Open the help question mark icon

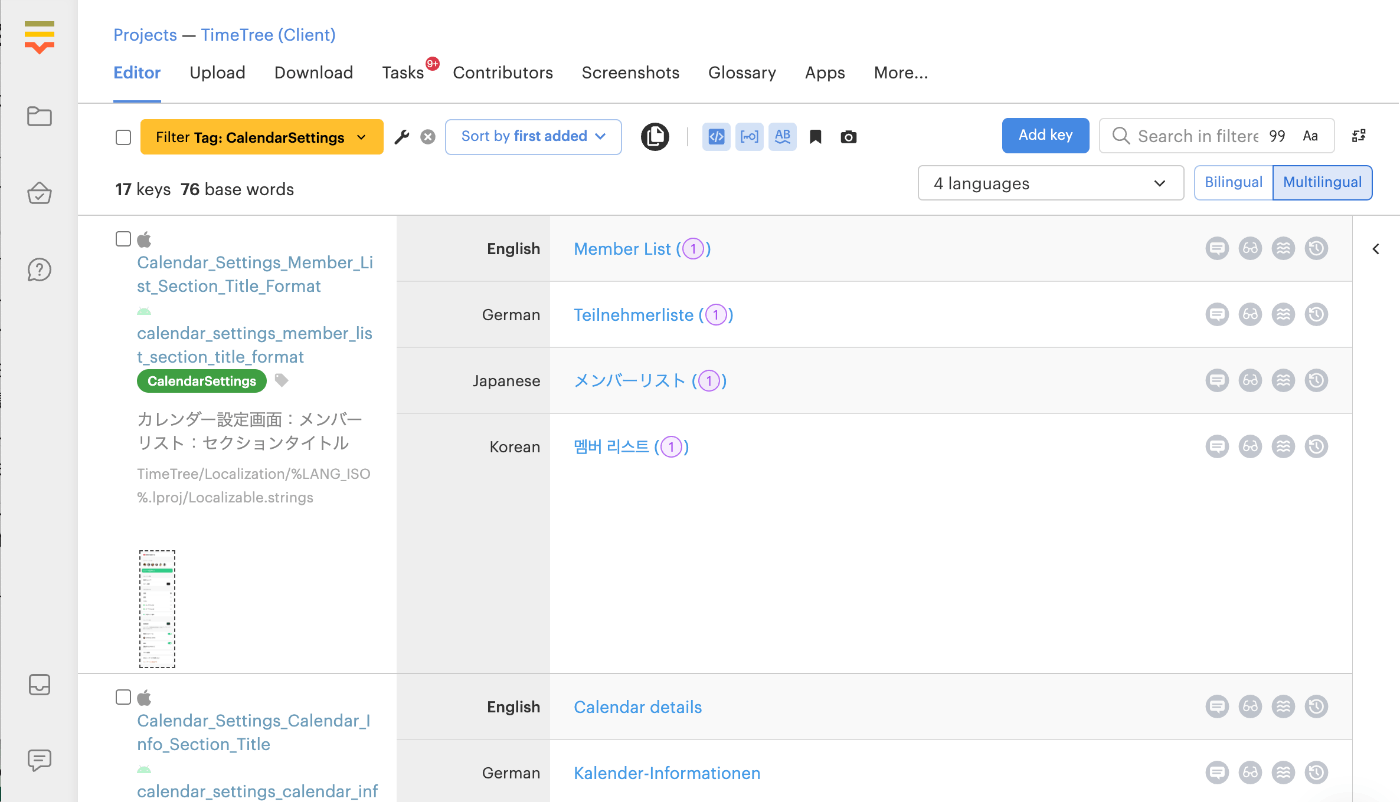(39, 270)
